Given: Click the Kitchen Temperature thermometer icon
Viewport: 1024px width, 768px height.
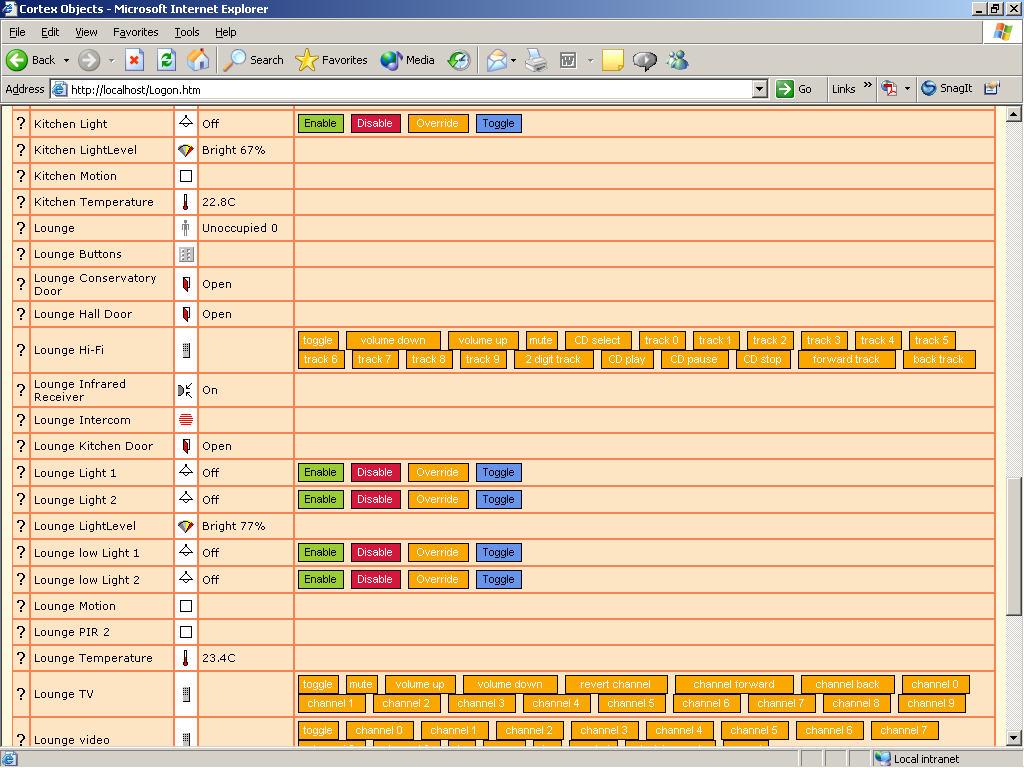Looking at the screenshot, I should click(x=186, y=202).
